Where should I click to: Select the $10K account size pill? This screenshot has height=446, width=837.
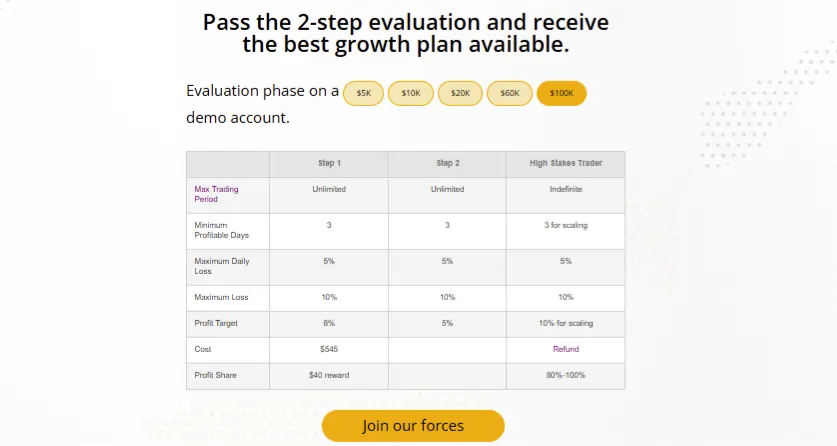[410, 93]
